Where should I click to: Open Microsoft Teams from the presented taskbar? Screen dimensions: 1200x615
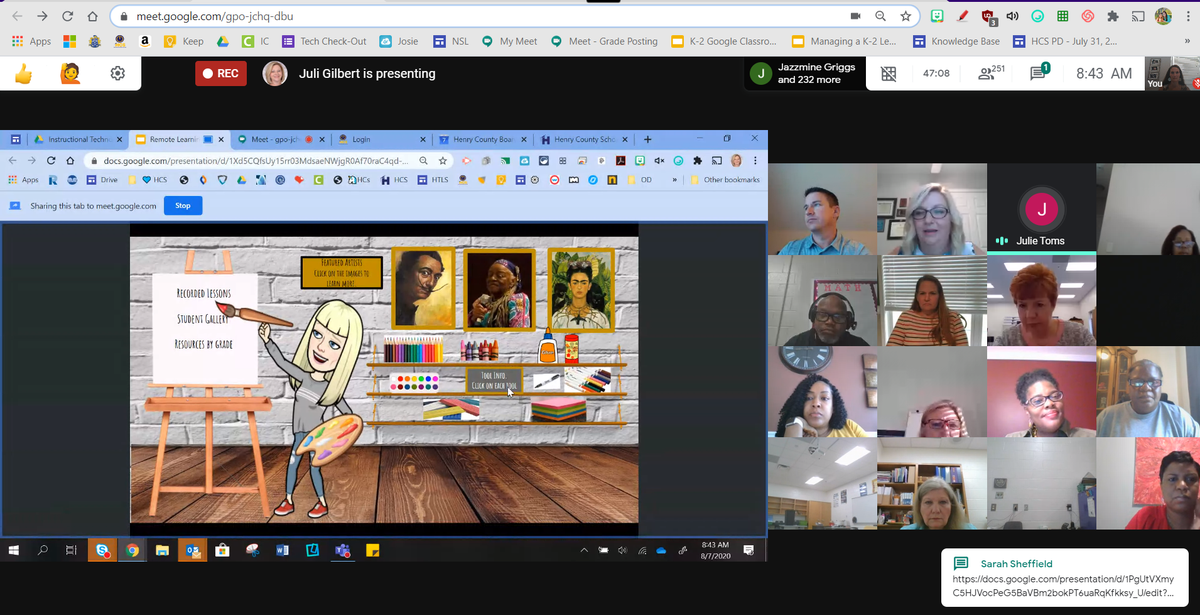coord(342,550)
